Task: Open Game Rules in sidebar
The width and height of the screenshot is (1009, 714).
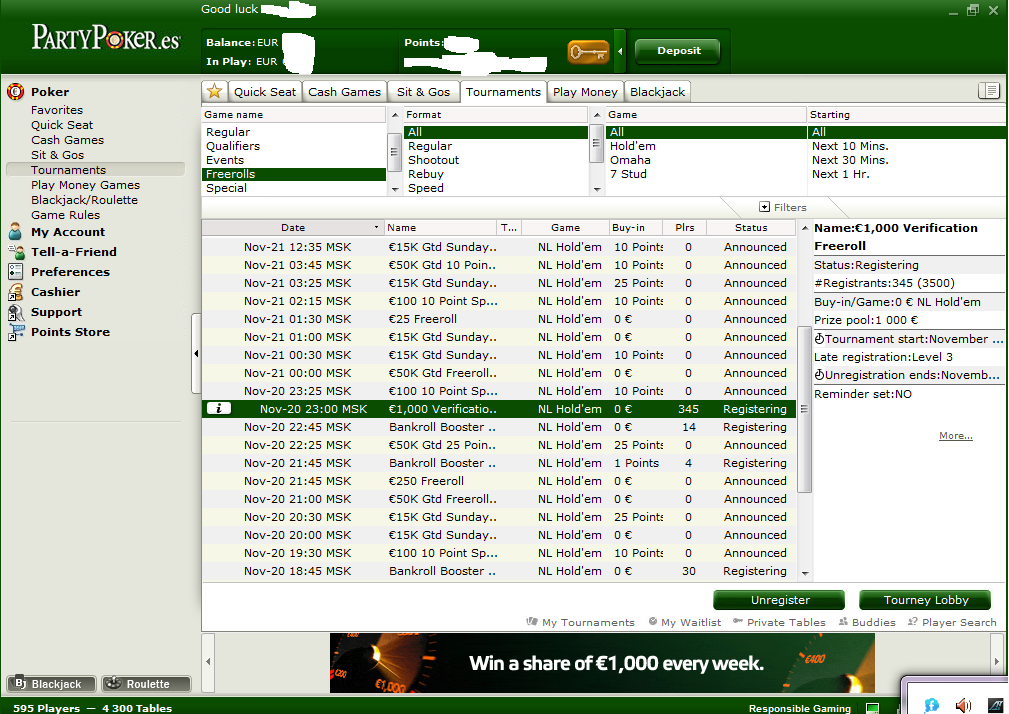Action: click(66, 215)
